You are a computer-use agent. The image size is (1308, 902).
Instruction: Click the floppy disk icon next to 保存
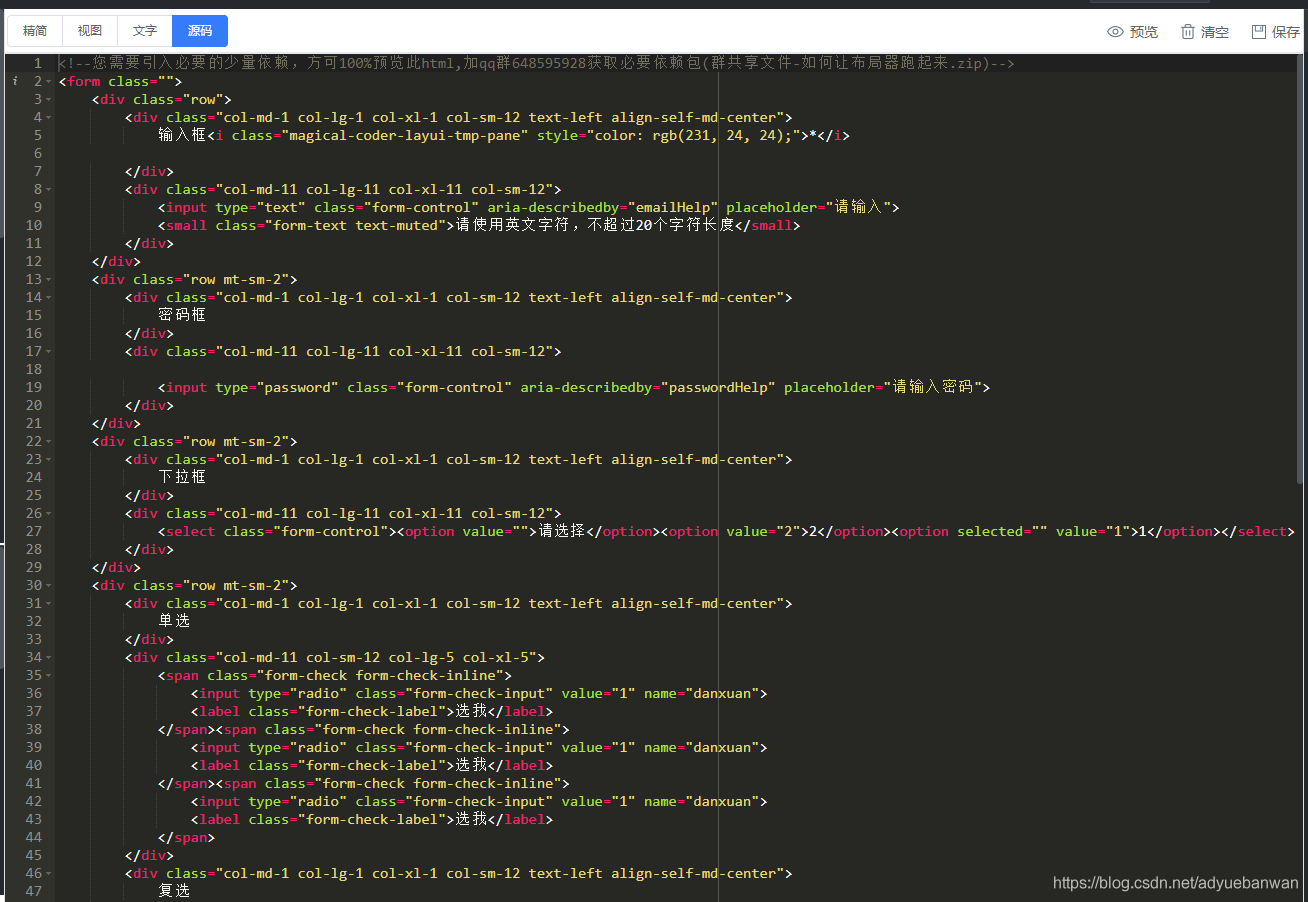pyautogui.click(x=1259, y=32)
